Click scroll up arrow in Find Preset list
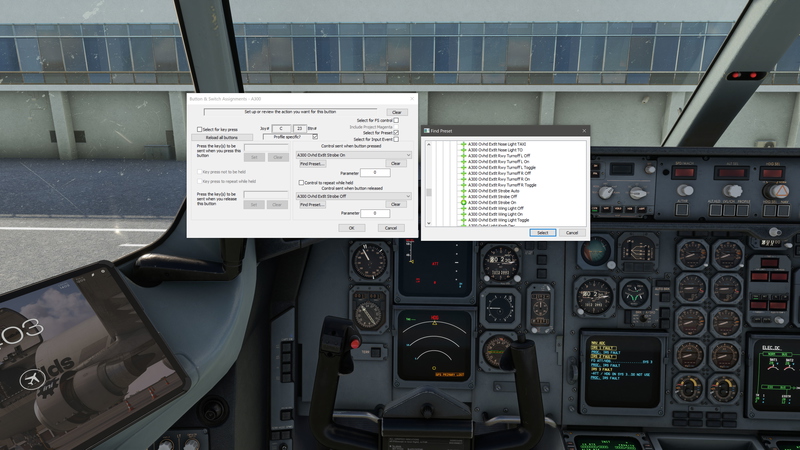This screenshot has height=450, width=800. click(x=429, y=145)
